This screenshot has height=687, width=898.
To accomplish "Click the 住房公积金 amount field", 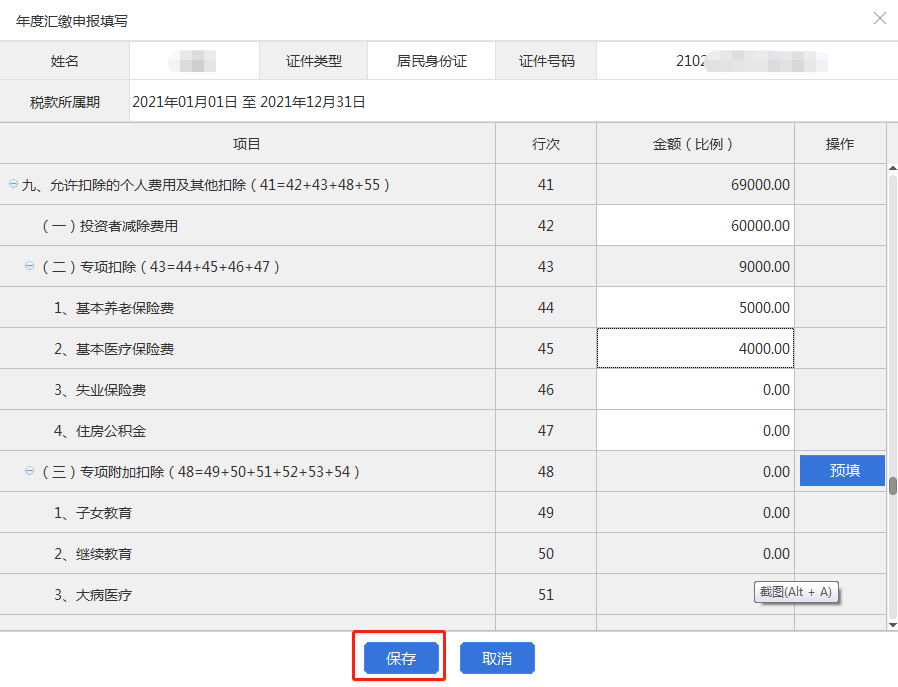I will pyautogui.click(x=695, y=431).
